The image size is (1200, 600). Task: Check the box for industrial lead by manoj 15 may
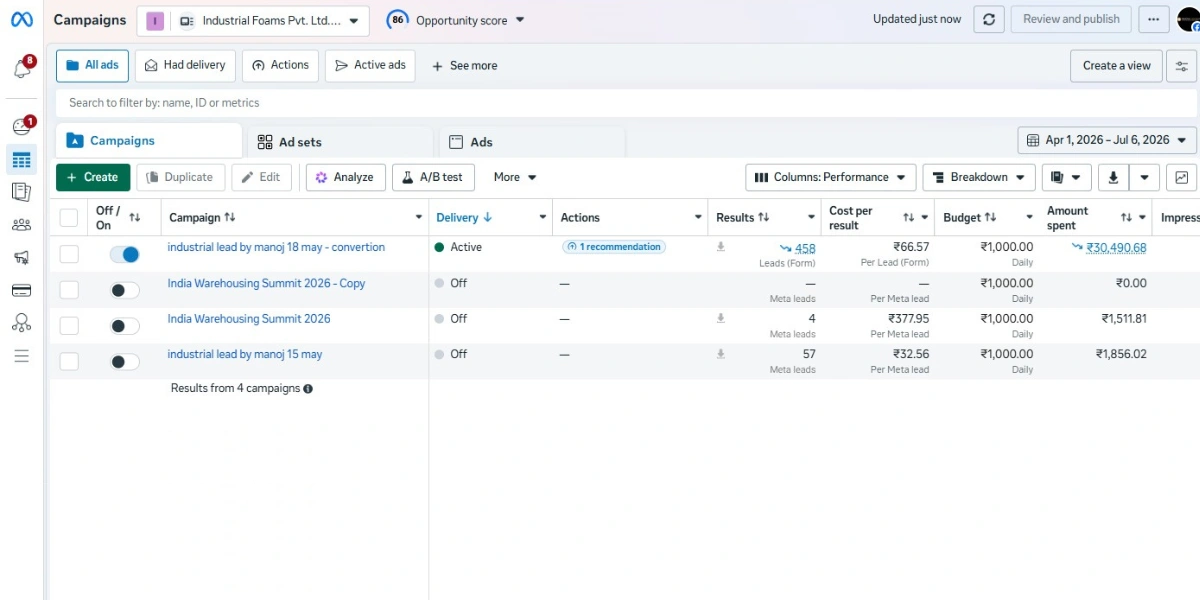(x=69, y=361)
